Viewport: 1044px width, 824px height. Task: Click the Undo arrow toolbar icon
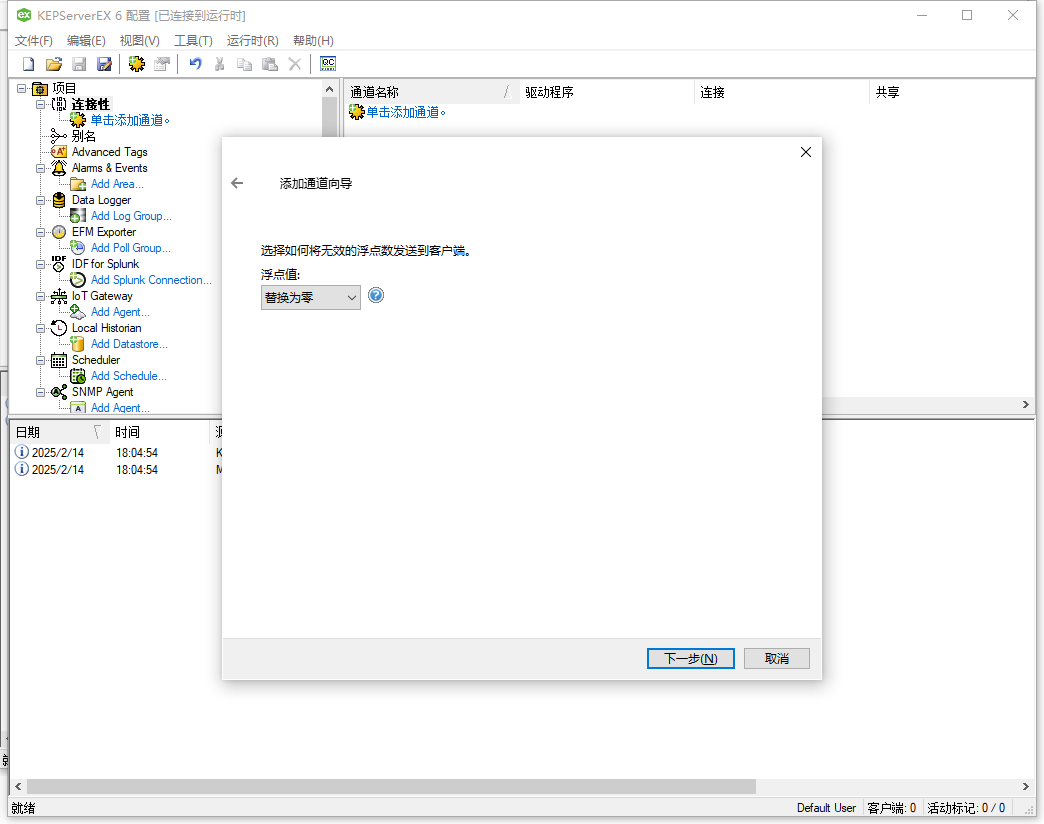point(195,64)
